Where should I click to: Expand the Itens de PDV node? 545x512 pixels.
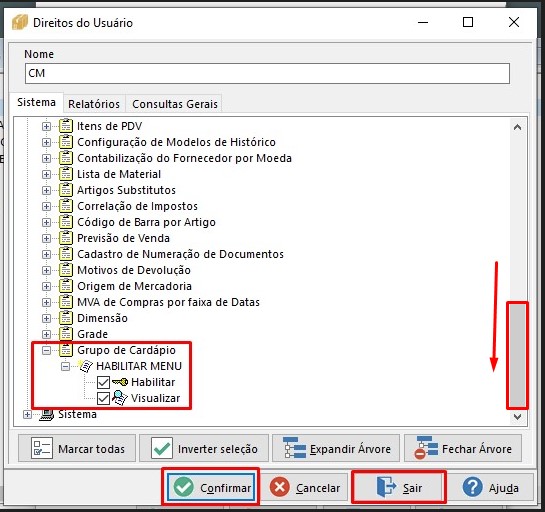point(46,126)
